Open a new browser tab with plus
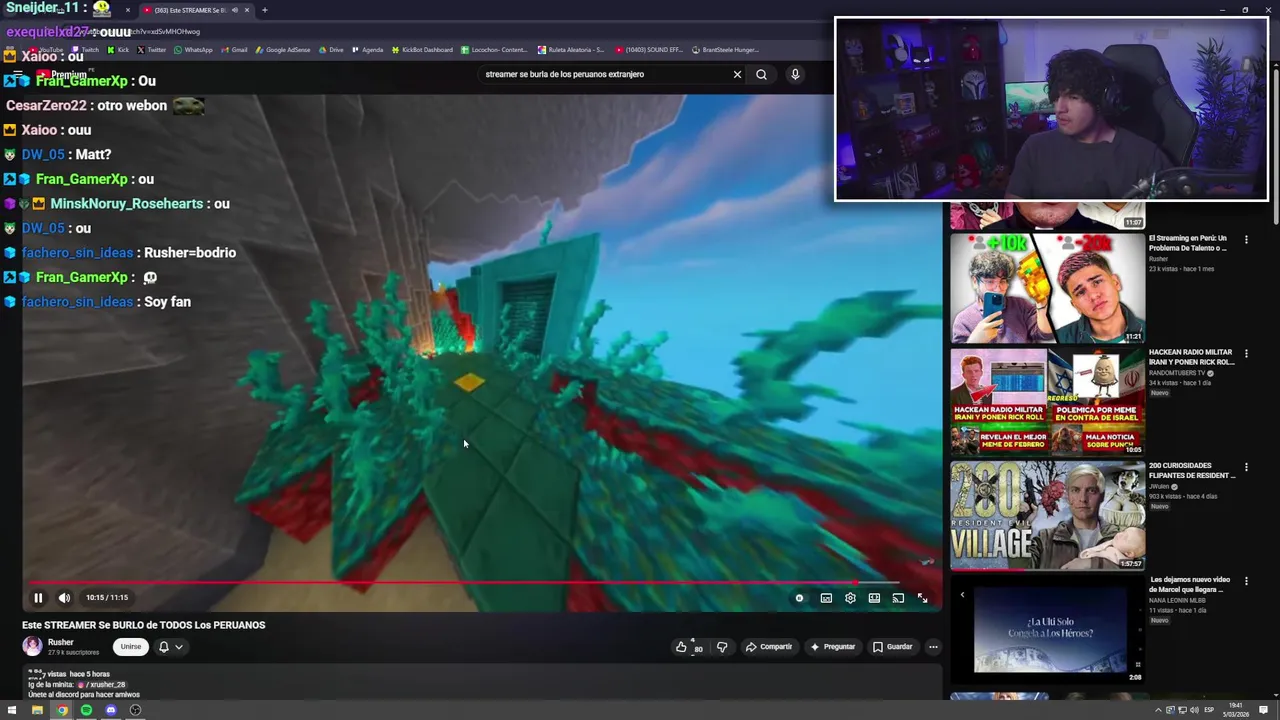This screenshot has height=720, width=1280. tap(264, 10)
